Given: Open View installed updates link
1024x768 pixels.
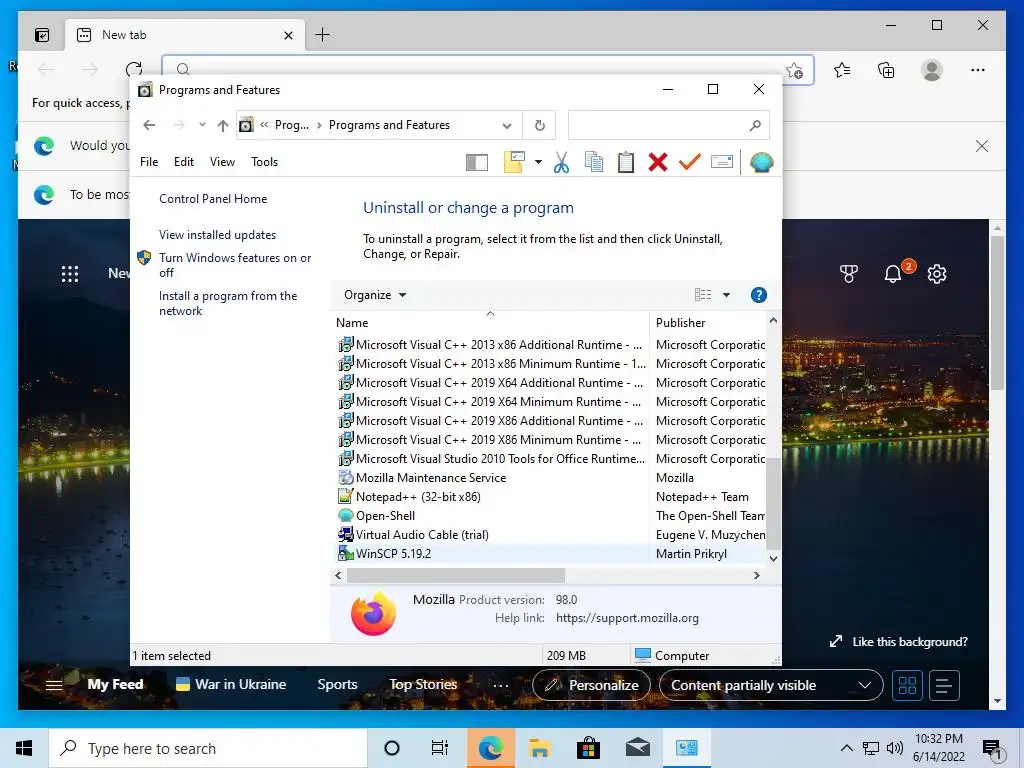Looking at the screenshot, I should click(x=217, y=234).
